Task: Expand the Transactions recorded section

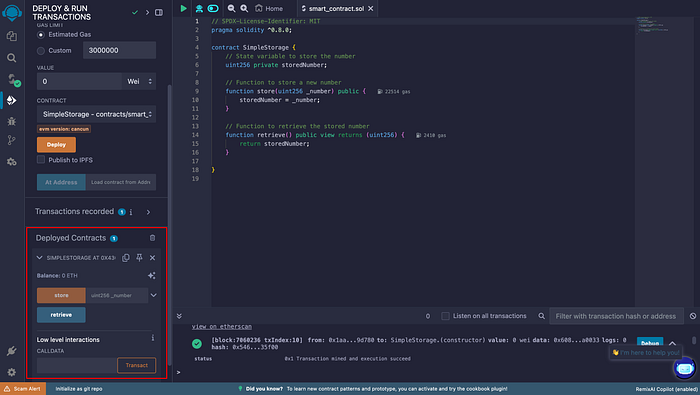Action: [x=148, y=212]
